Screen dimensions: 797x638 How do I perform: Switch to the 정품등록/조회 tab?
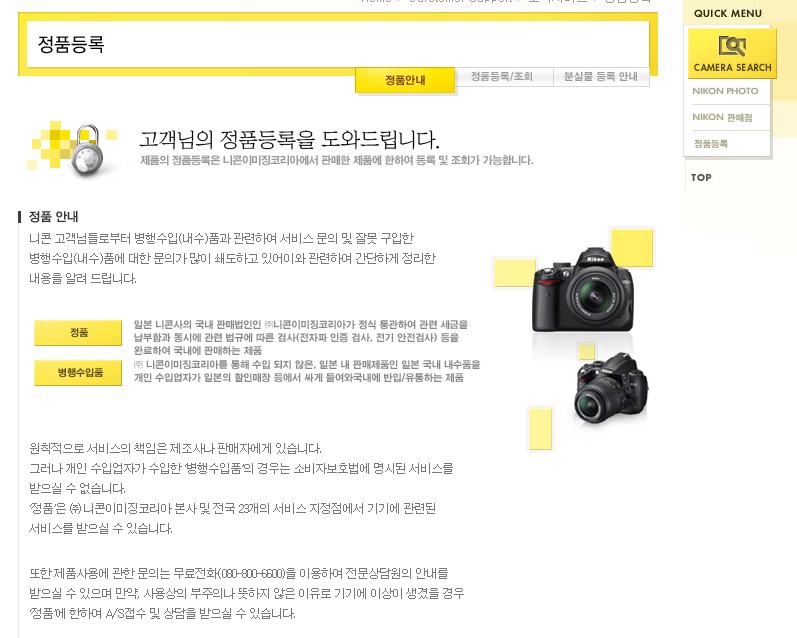[x=502, y=77]
